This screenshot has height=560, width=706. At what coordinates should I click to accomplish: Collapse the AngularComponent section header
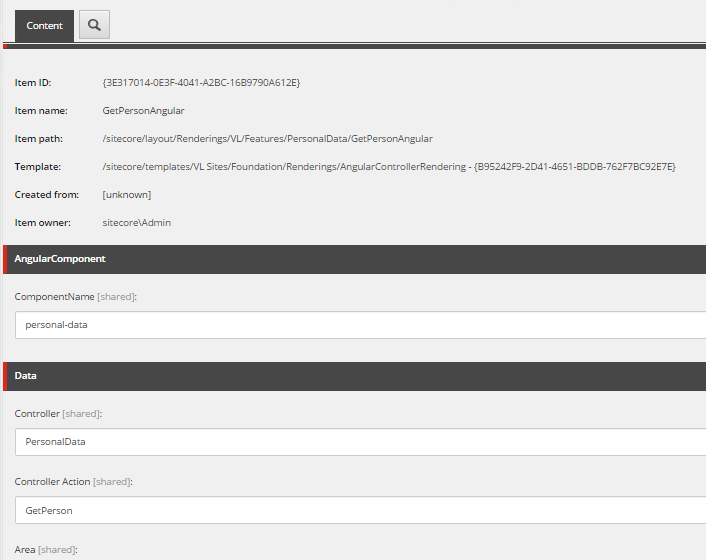click(354, 259)
